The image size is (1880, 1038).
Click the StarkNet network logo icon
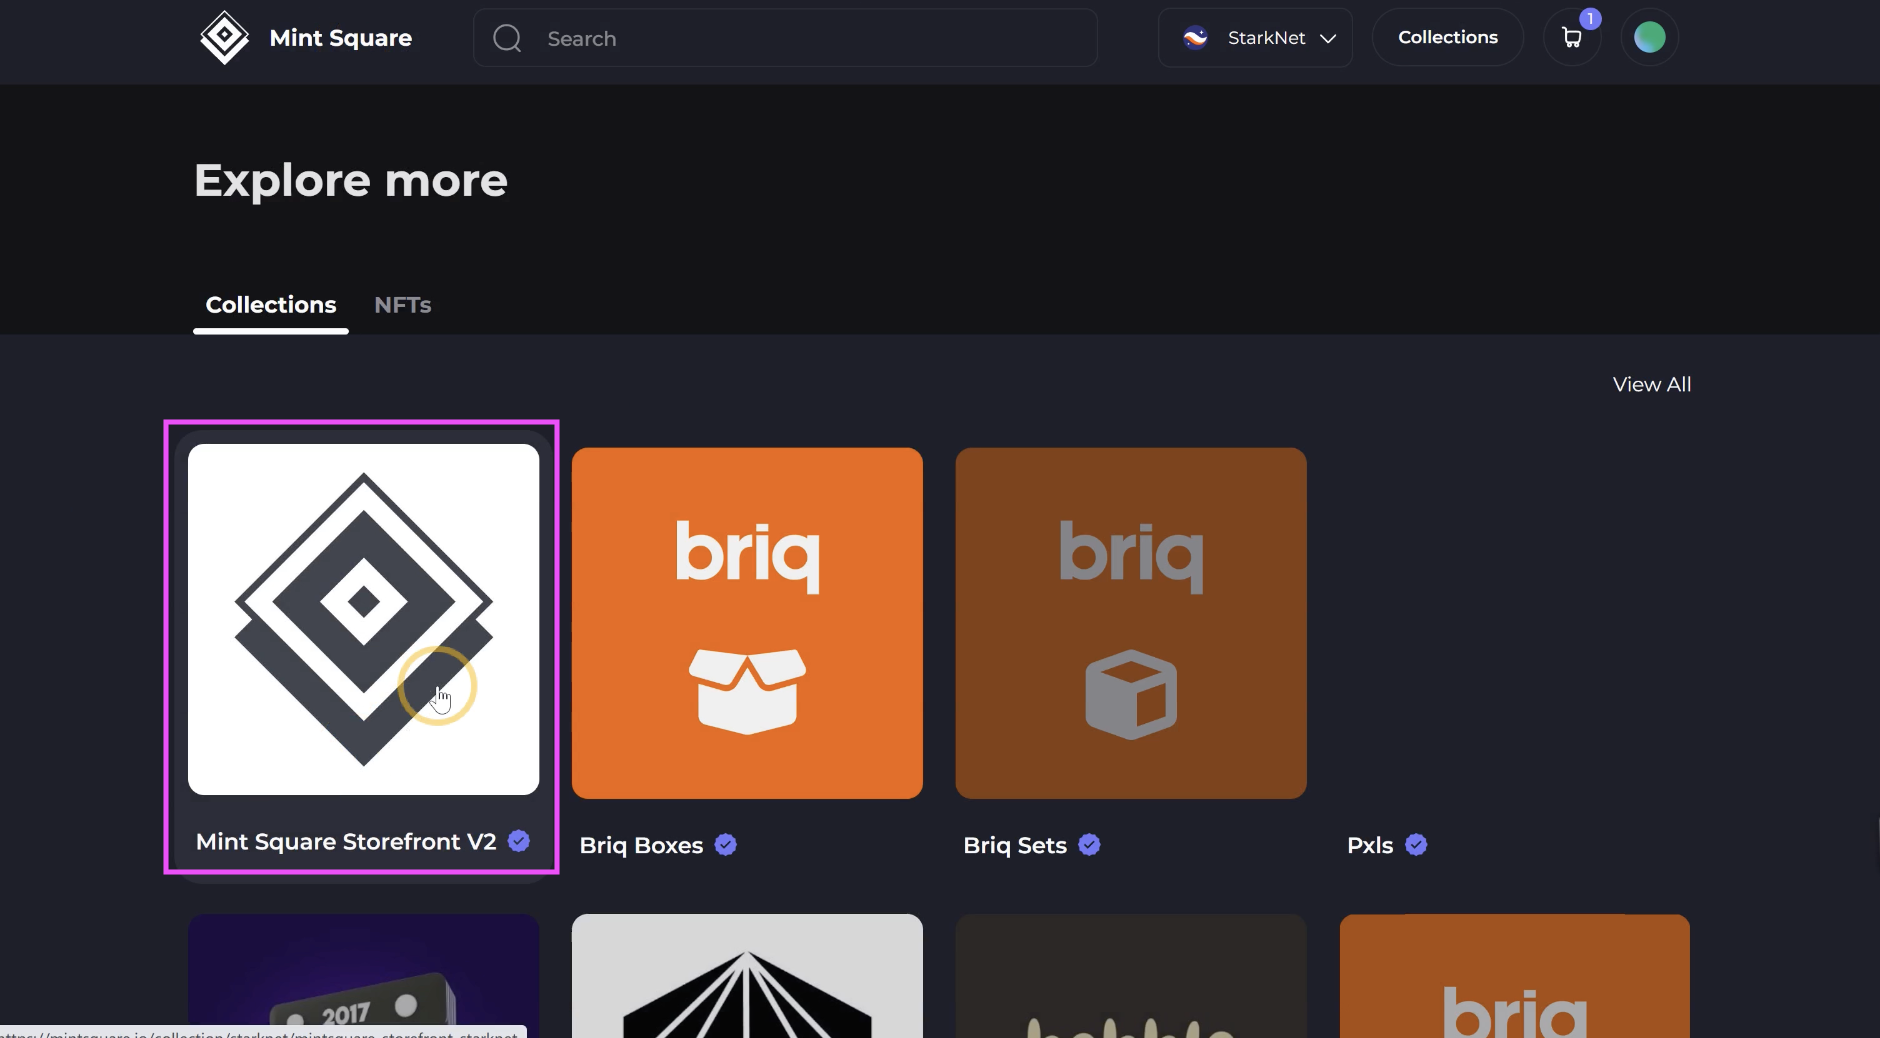click(1195, 38)
